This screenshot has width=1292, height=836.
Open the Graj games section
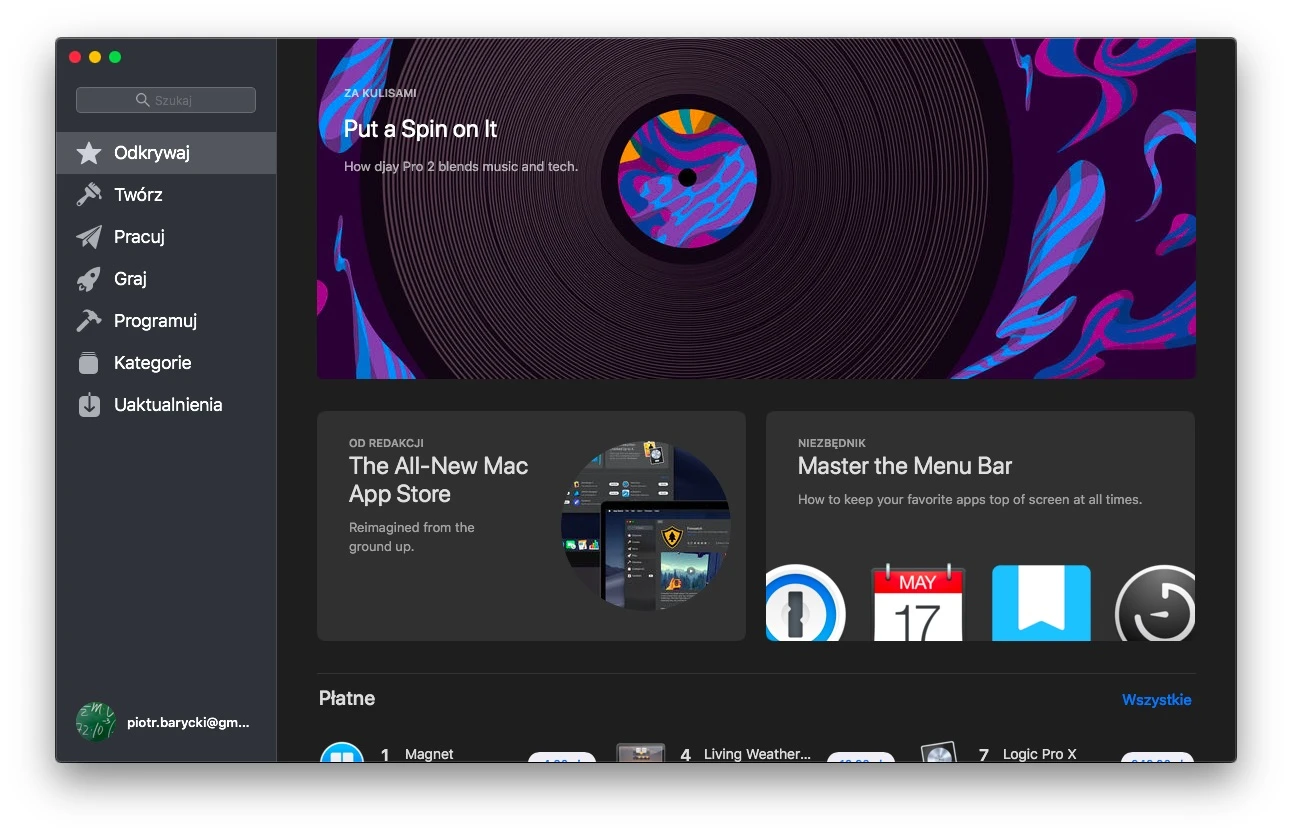tap(166, 279)
